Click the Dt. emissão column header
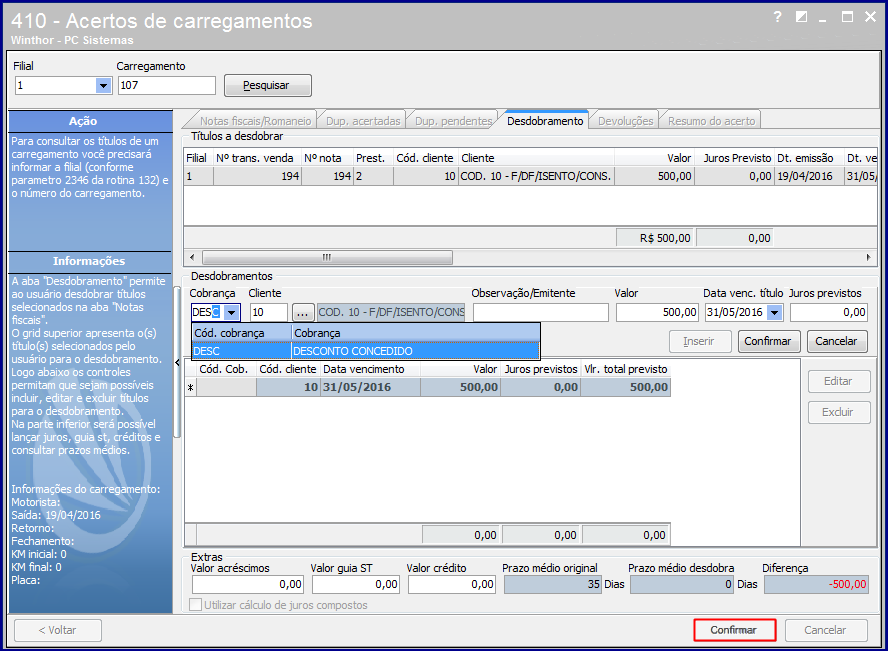Screen dimensions: 888x651 pos(808,159)
